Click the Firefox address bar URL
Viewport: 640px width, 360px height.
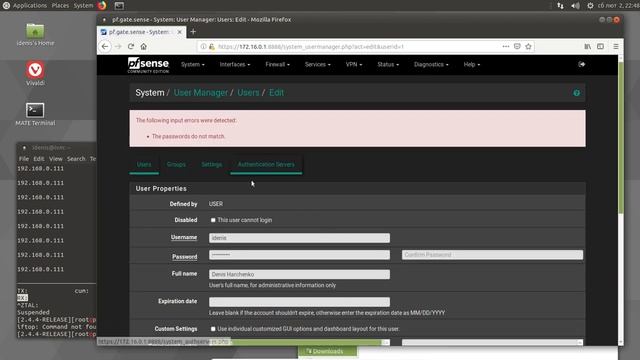pos(311,47)
